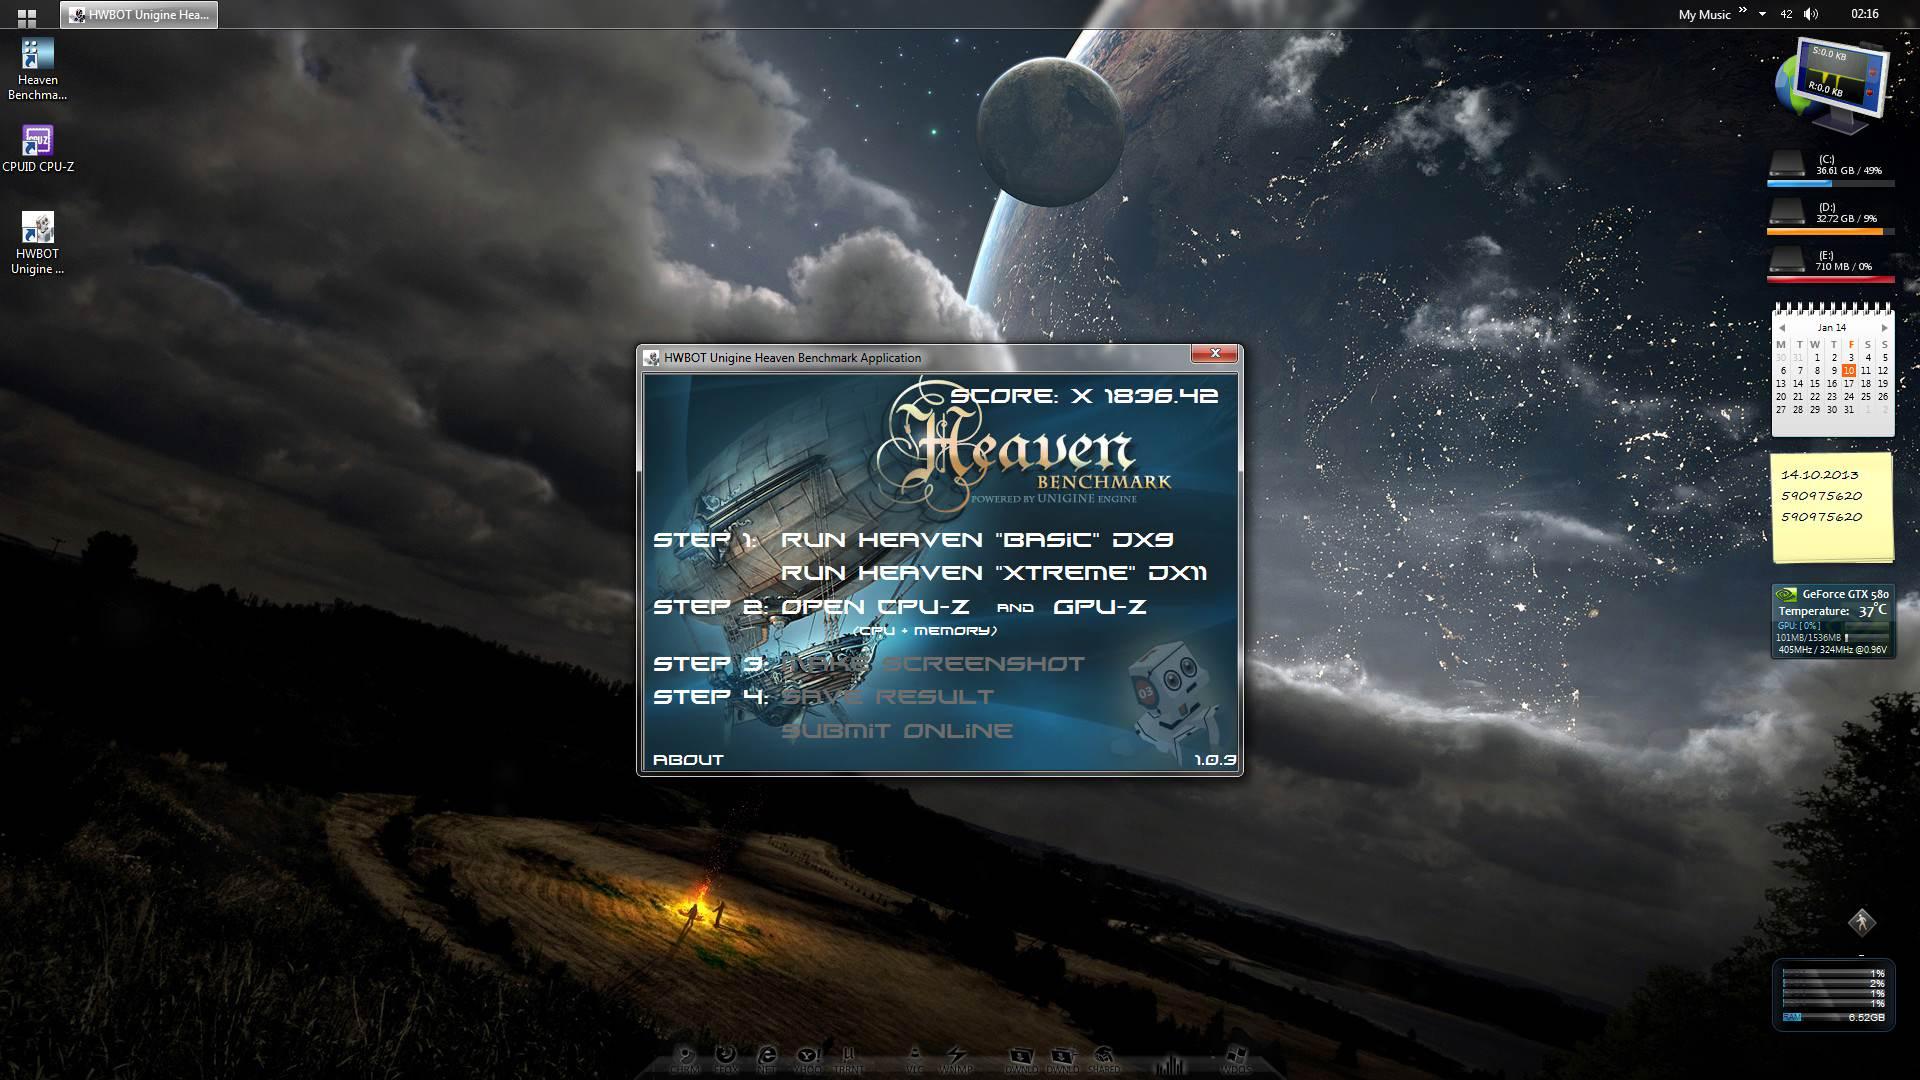Launch VLC from the bottom dock

tap(914, 1059)
